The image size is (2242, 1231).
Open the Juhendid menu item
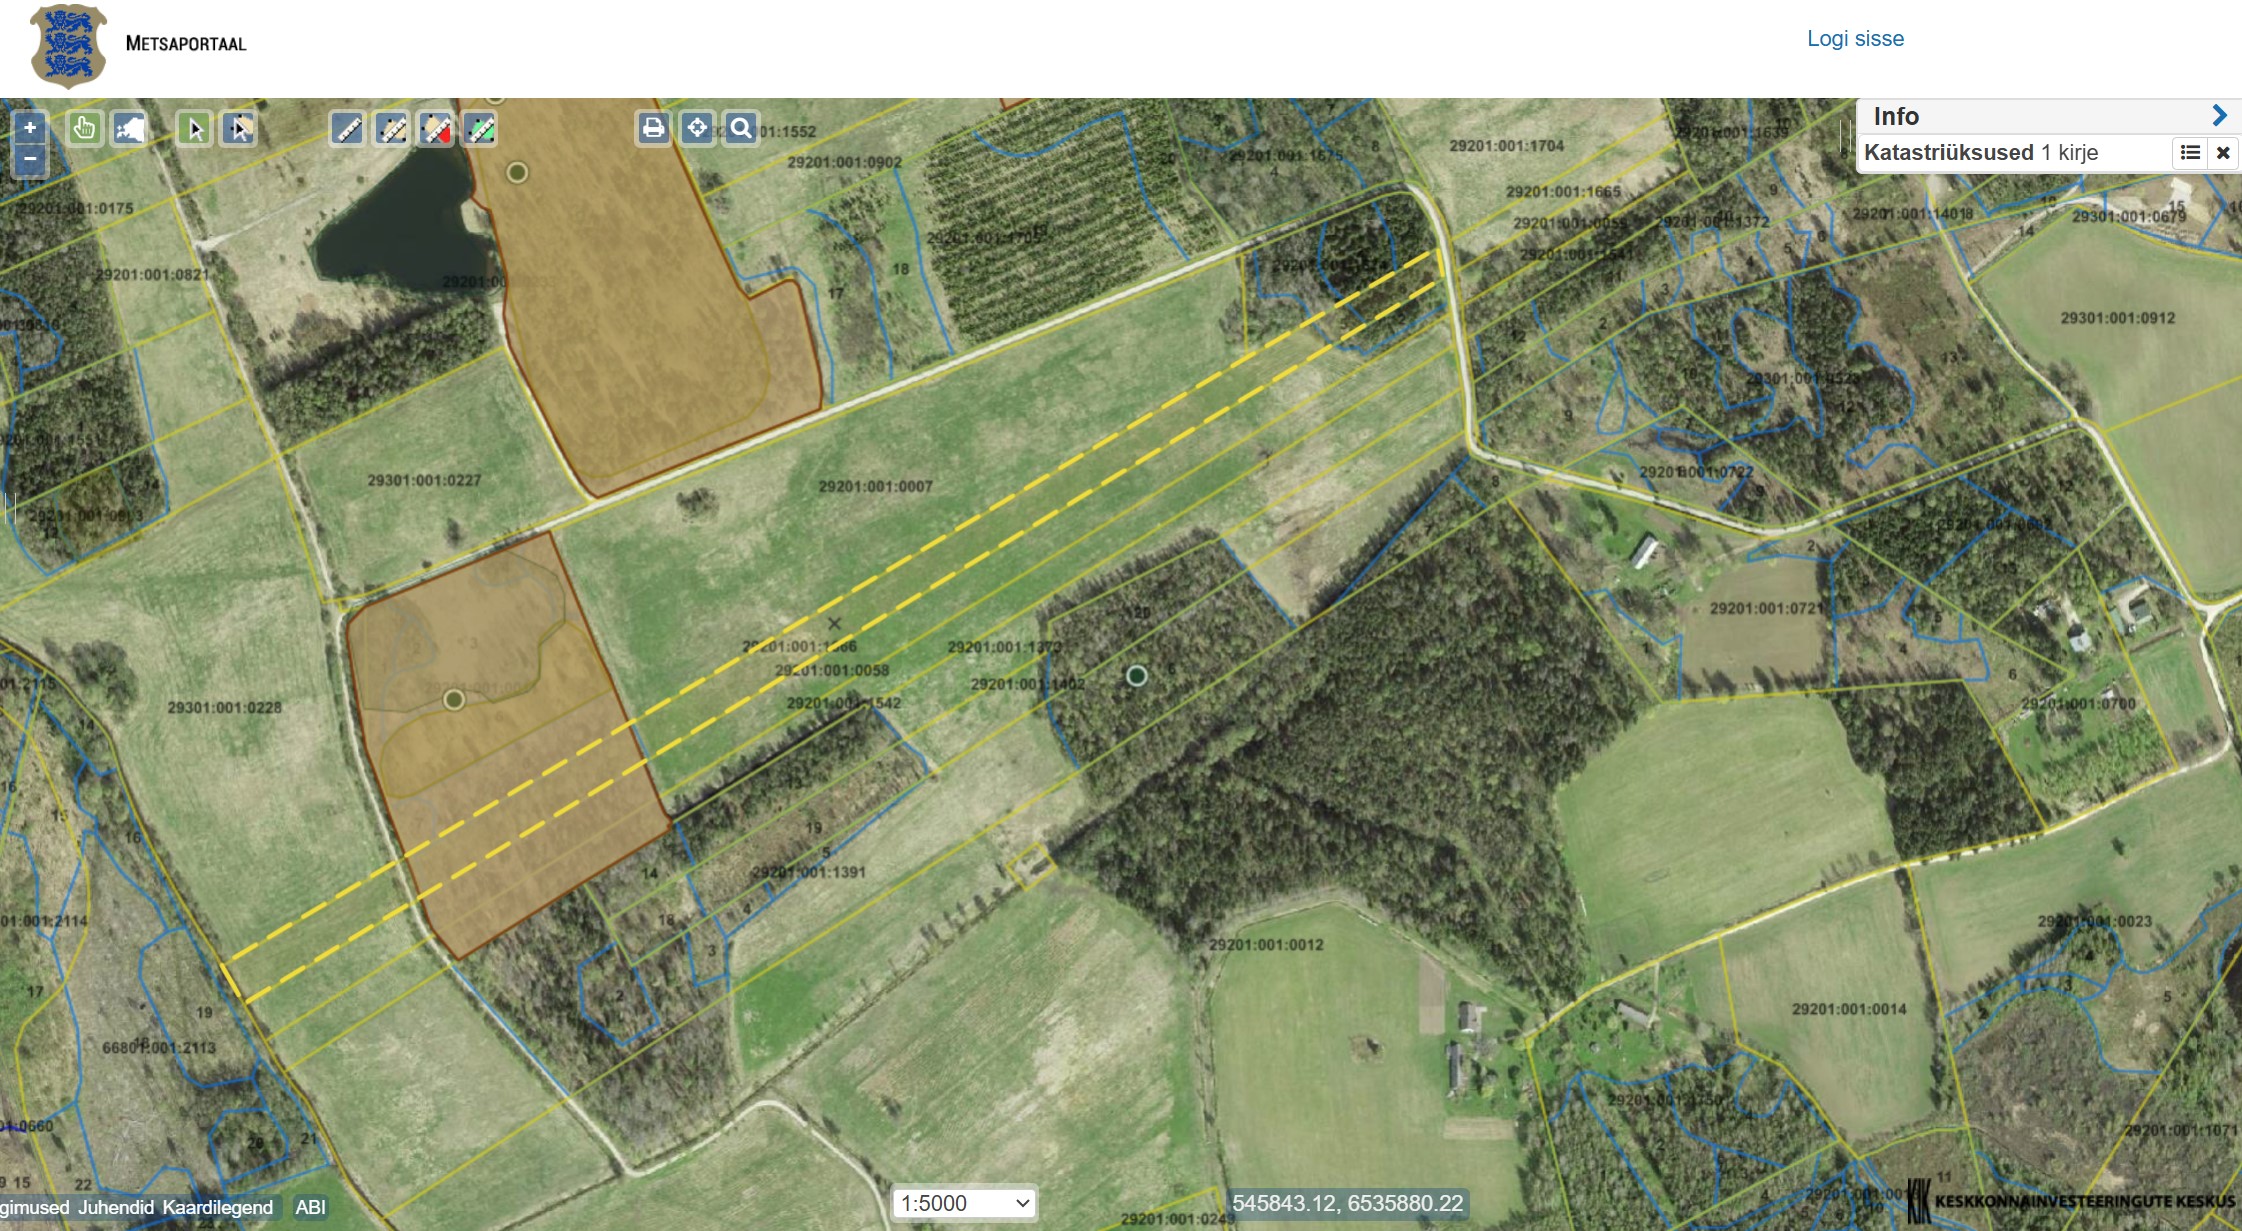click(116, 1207)
